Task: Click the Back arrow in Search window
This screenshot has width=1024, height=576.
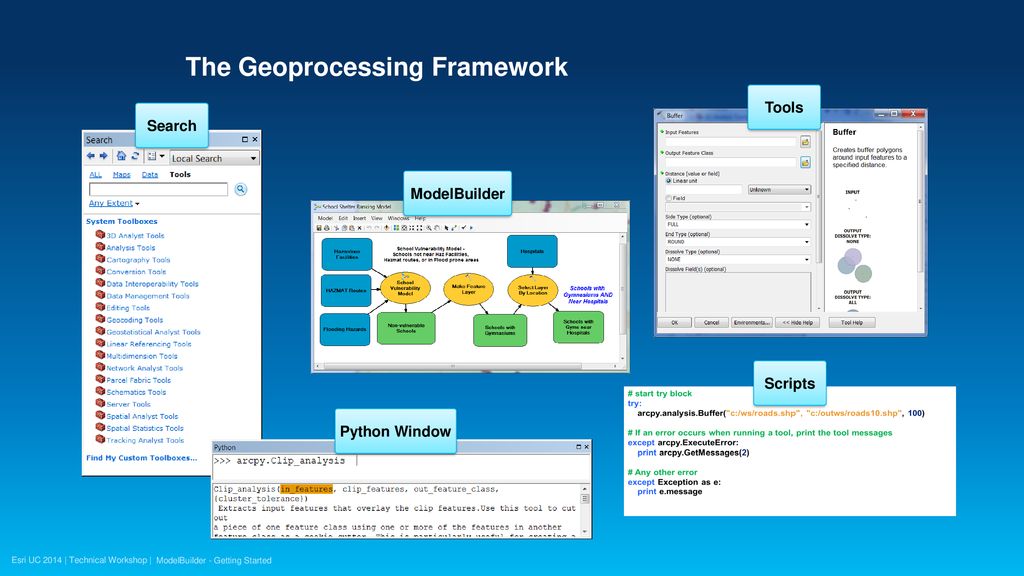Action: click(x=91, y=156)
